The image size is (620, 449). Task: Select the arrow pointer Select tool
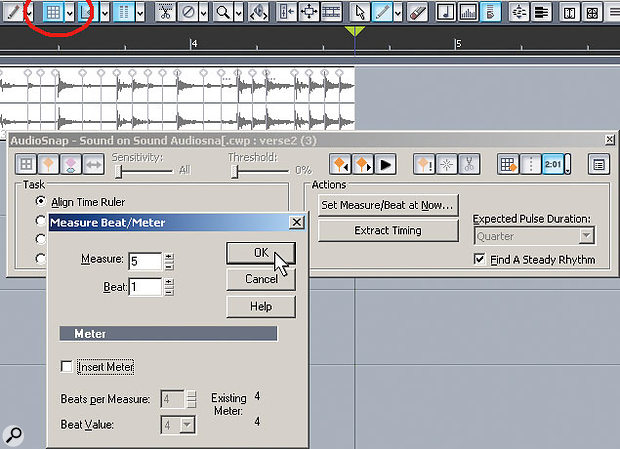pyautogui.click(x=360, y=12)
